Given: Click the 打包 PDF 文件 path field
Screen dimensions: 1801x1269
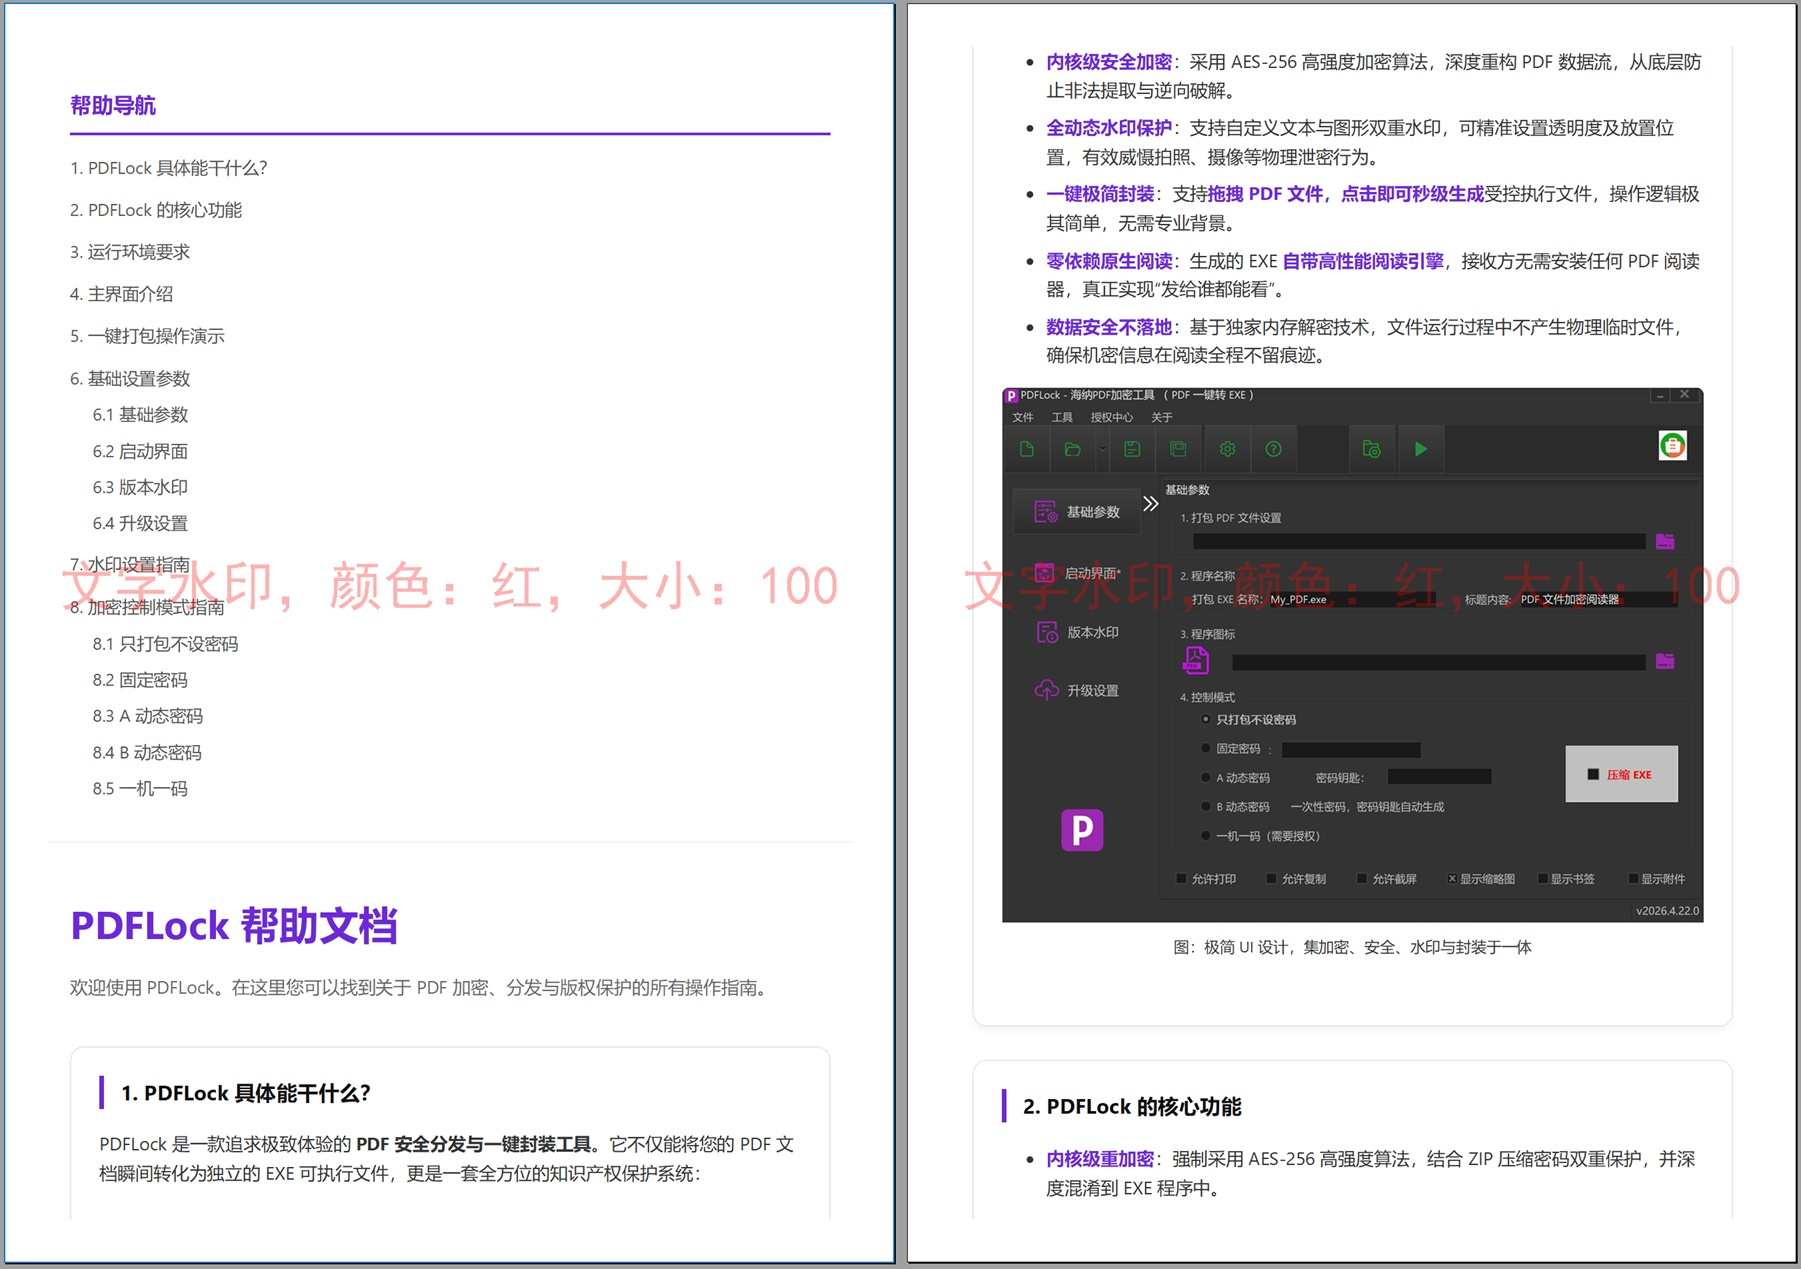Looking at the screenshot, I should [1419, 541].
